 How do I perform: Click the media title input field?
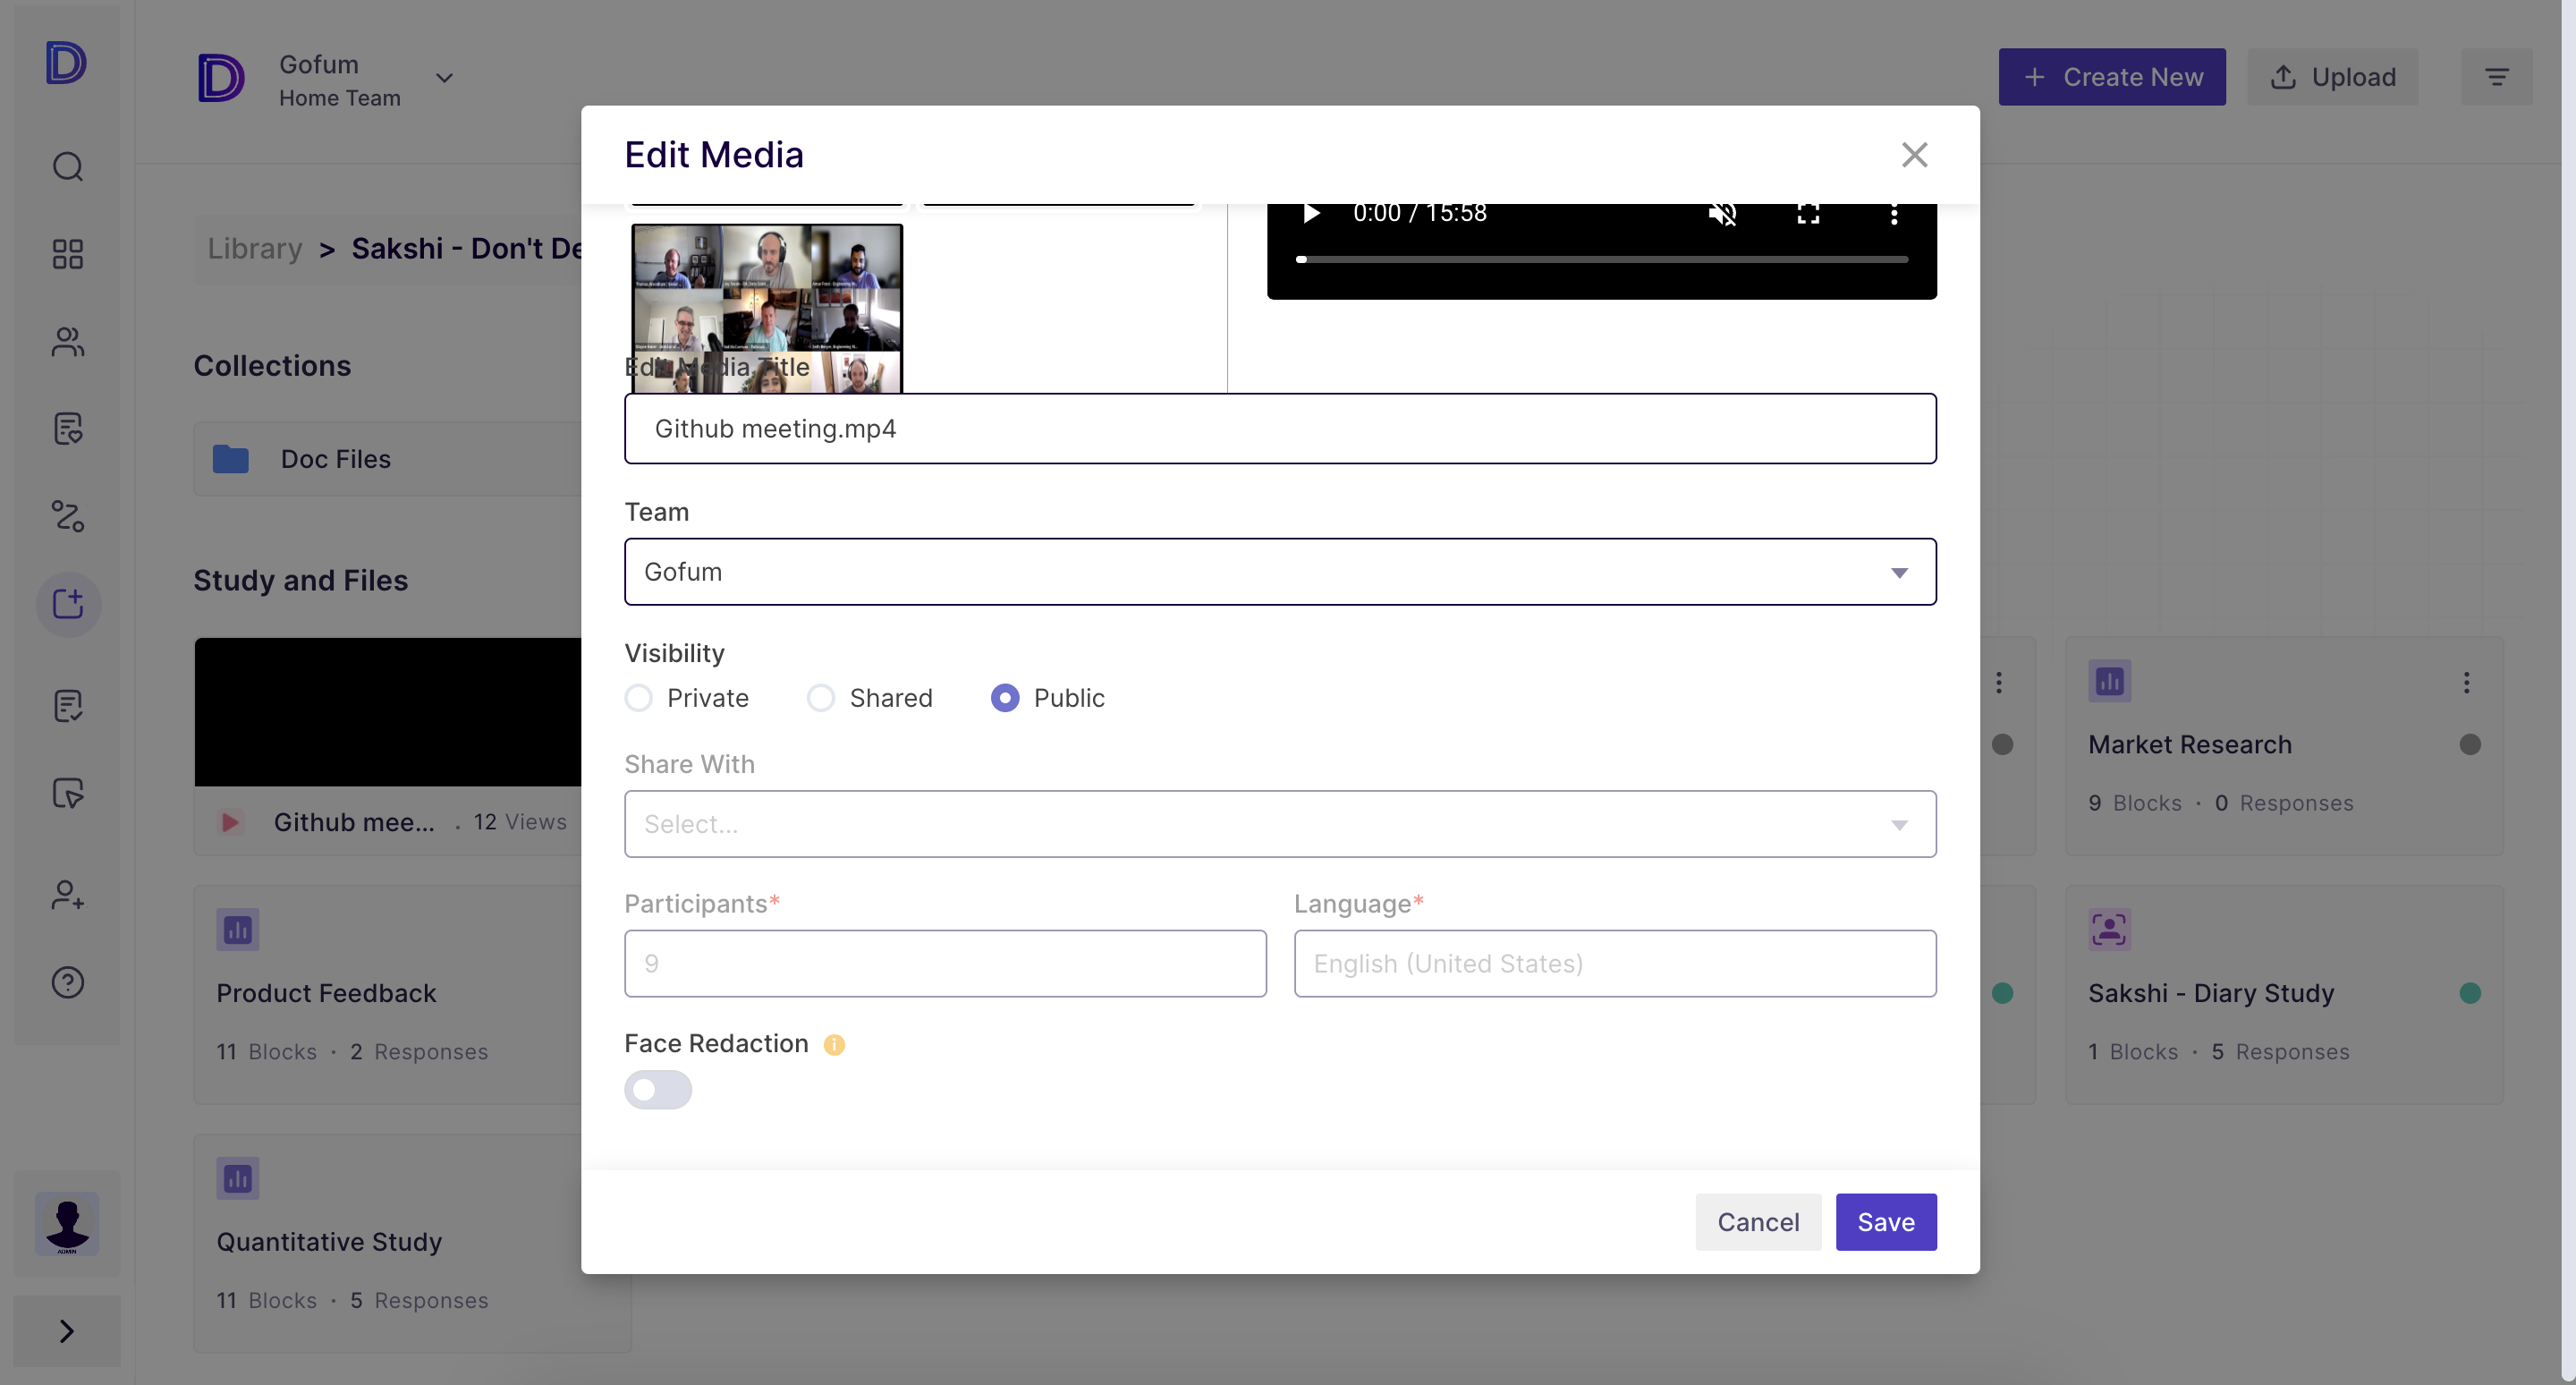click(1280, 429)
